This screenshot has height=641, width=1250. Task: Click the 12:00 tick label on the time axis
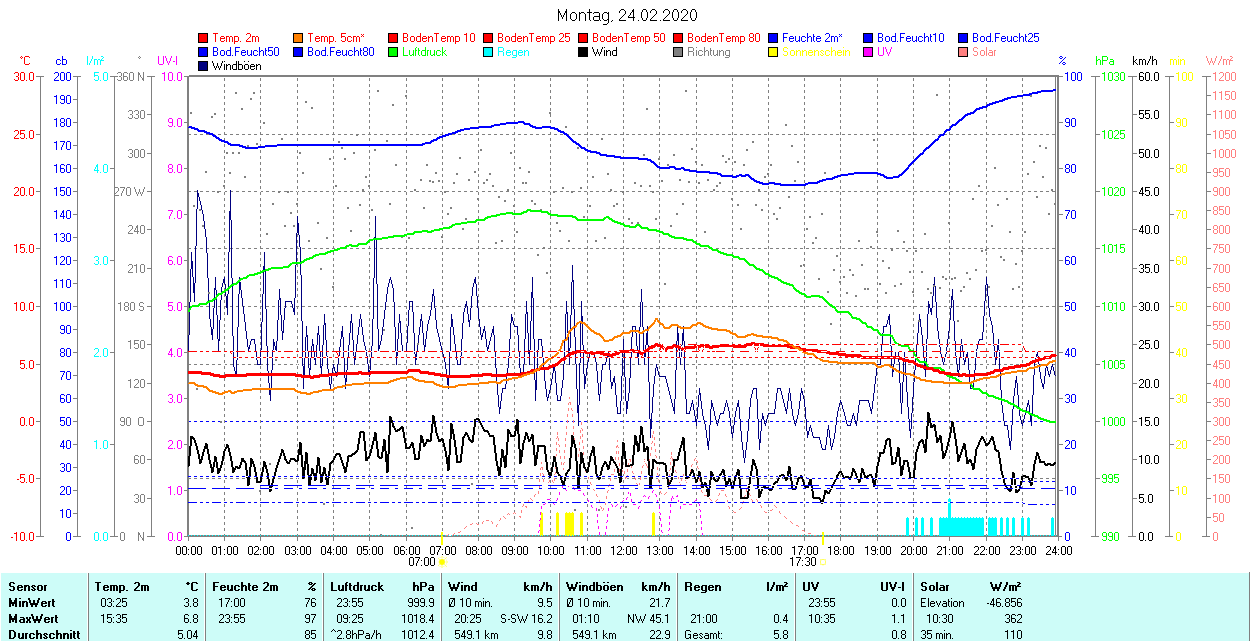pos(624,550)
